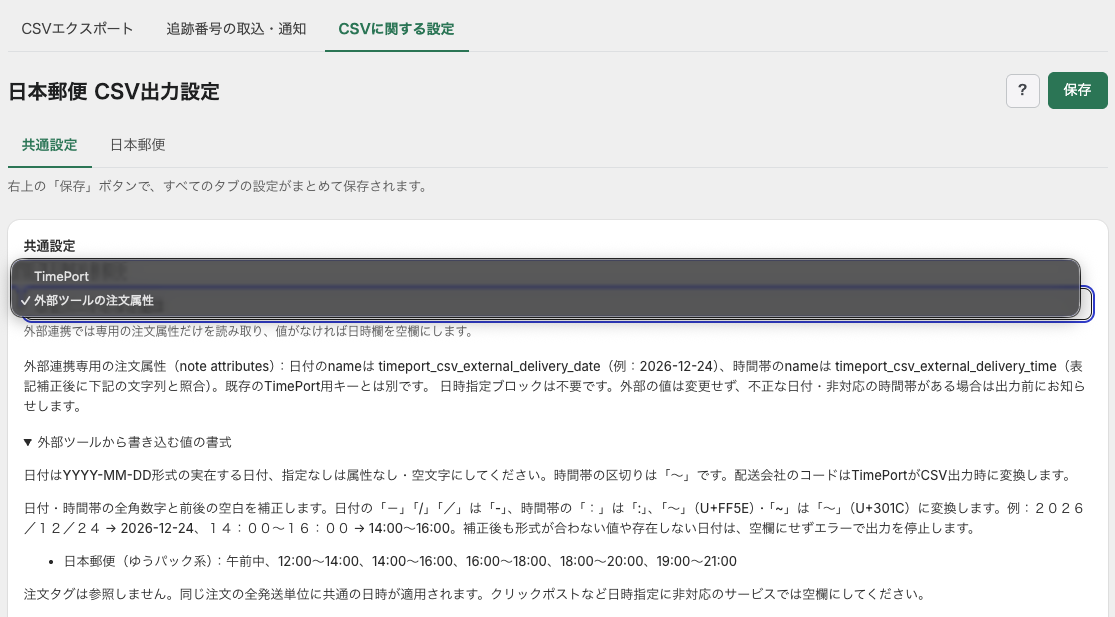Click the 日付・時間帯の全角数字 correction paragraph
This screenshot has height=617, width=1115.
pyautogui.click(x=554, y=518)
